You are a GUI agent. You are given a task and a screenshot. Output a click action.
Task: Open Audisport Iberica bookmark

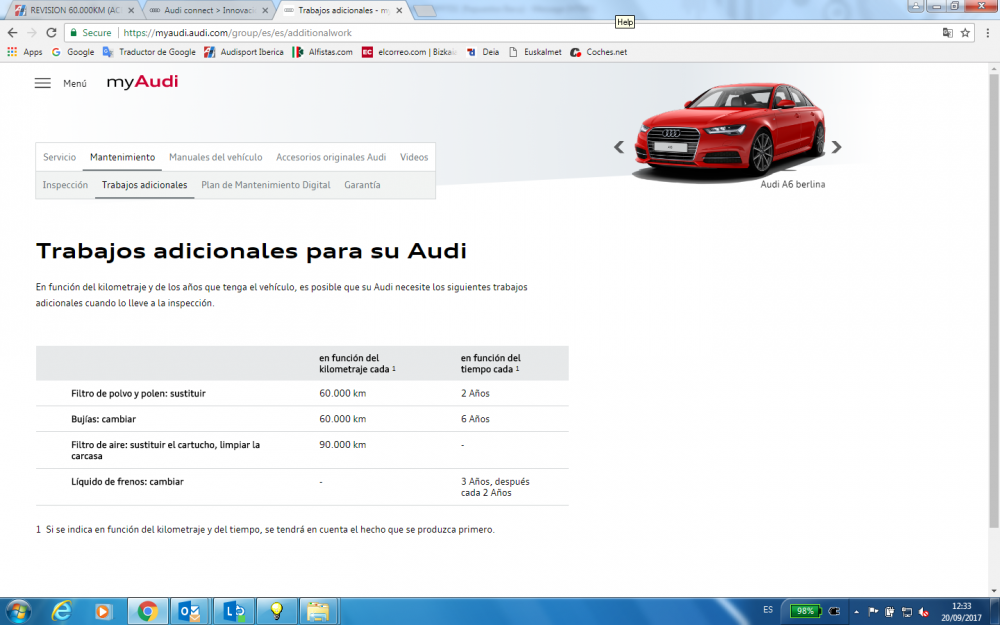[x=244, y=52]
